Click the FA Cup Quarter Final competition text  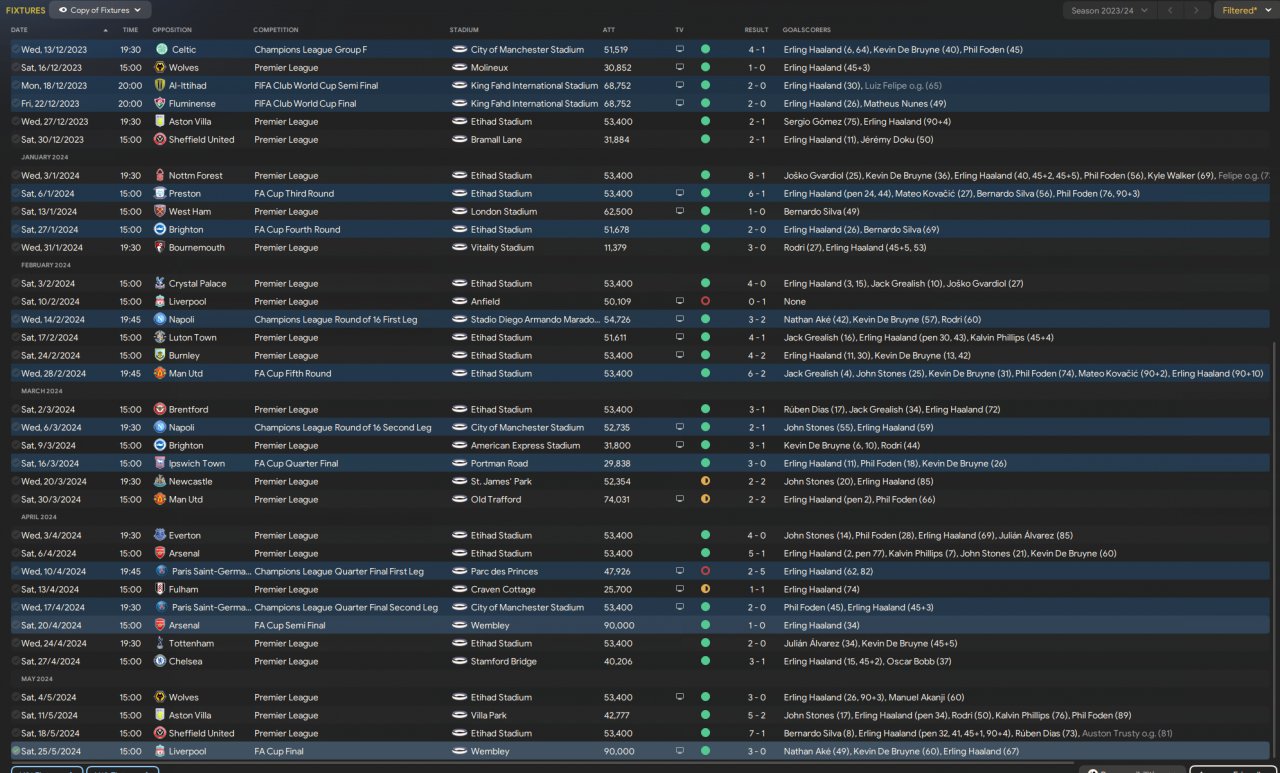pyautogui.click(x=296, y=463)
